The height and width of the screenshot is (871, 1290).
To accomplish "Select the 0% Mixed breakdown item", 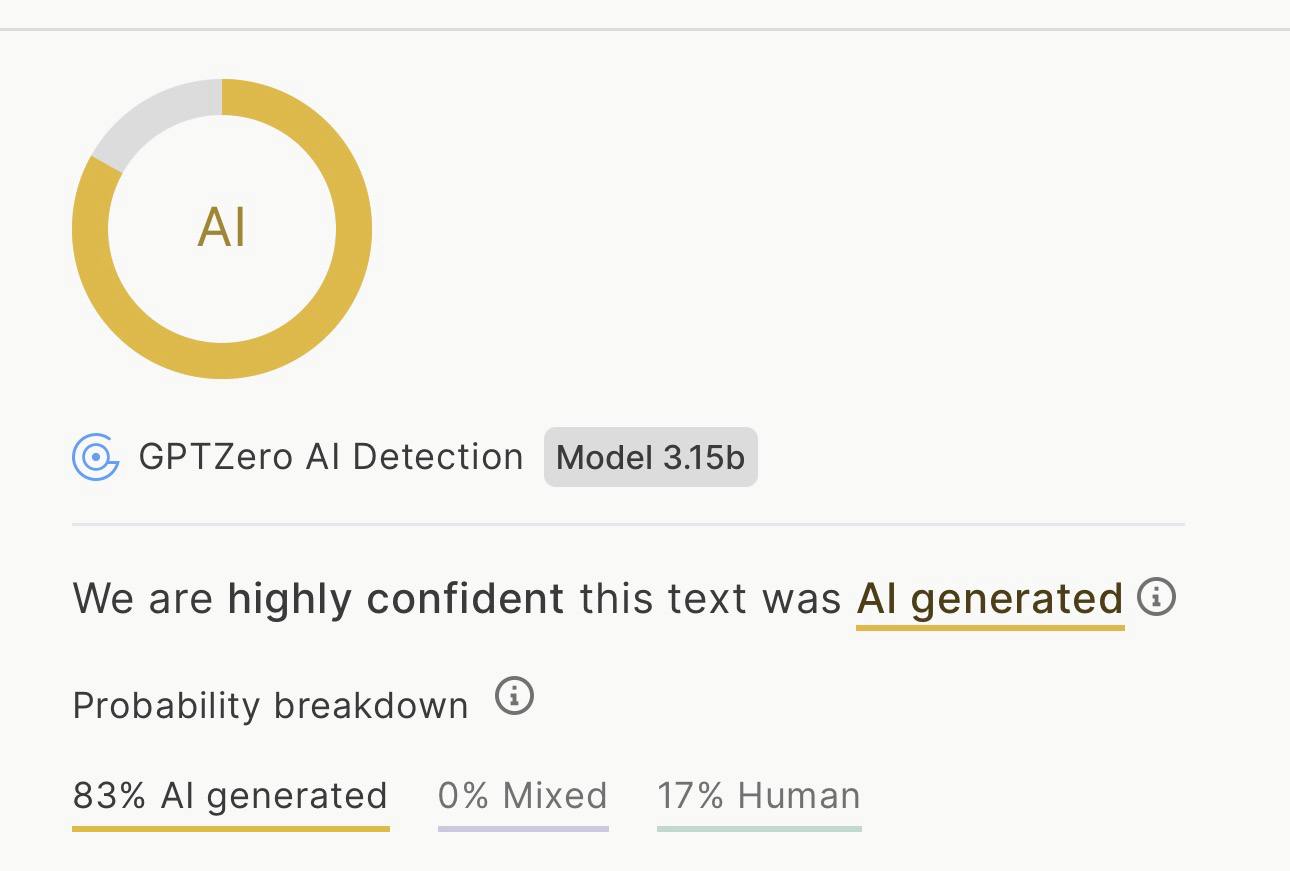I will 523,796.
